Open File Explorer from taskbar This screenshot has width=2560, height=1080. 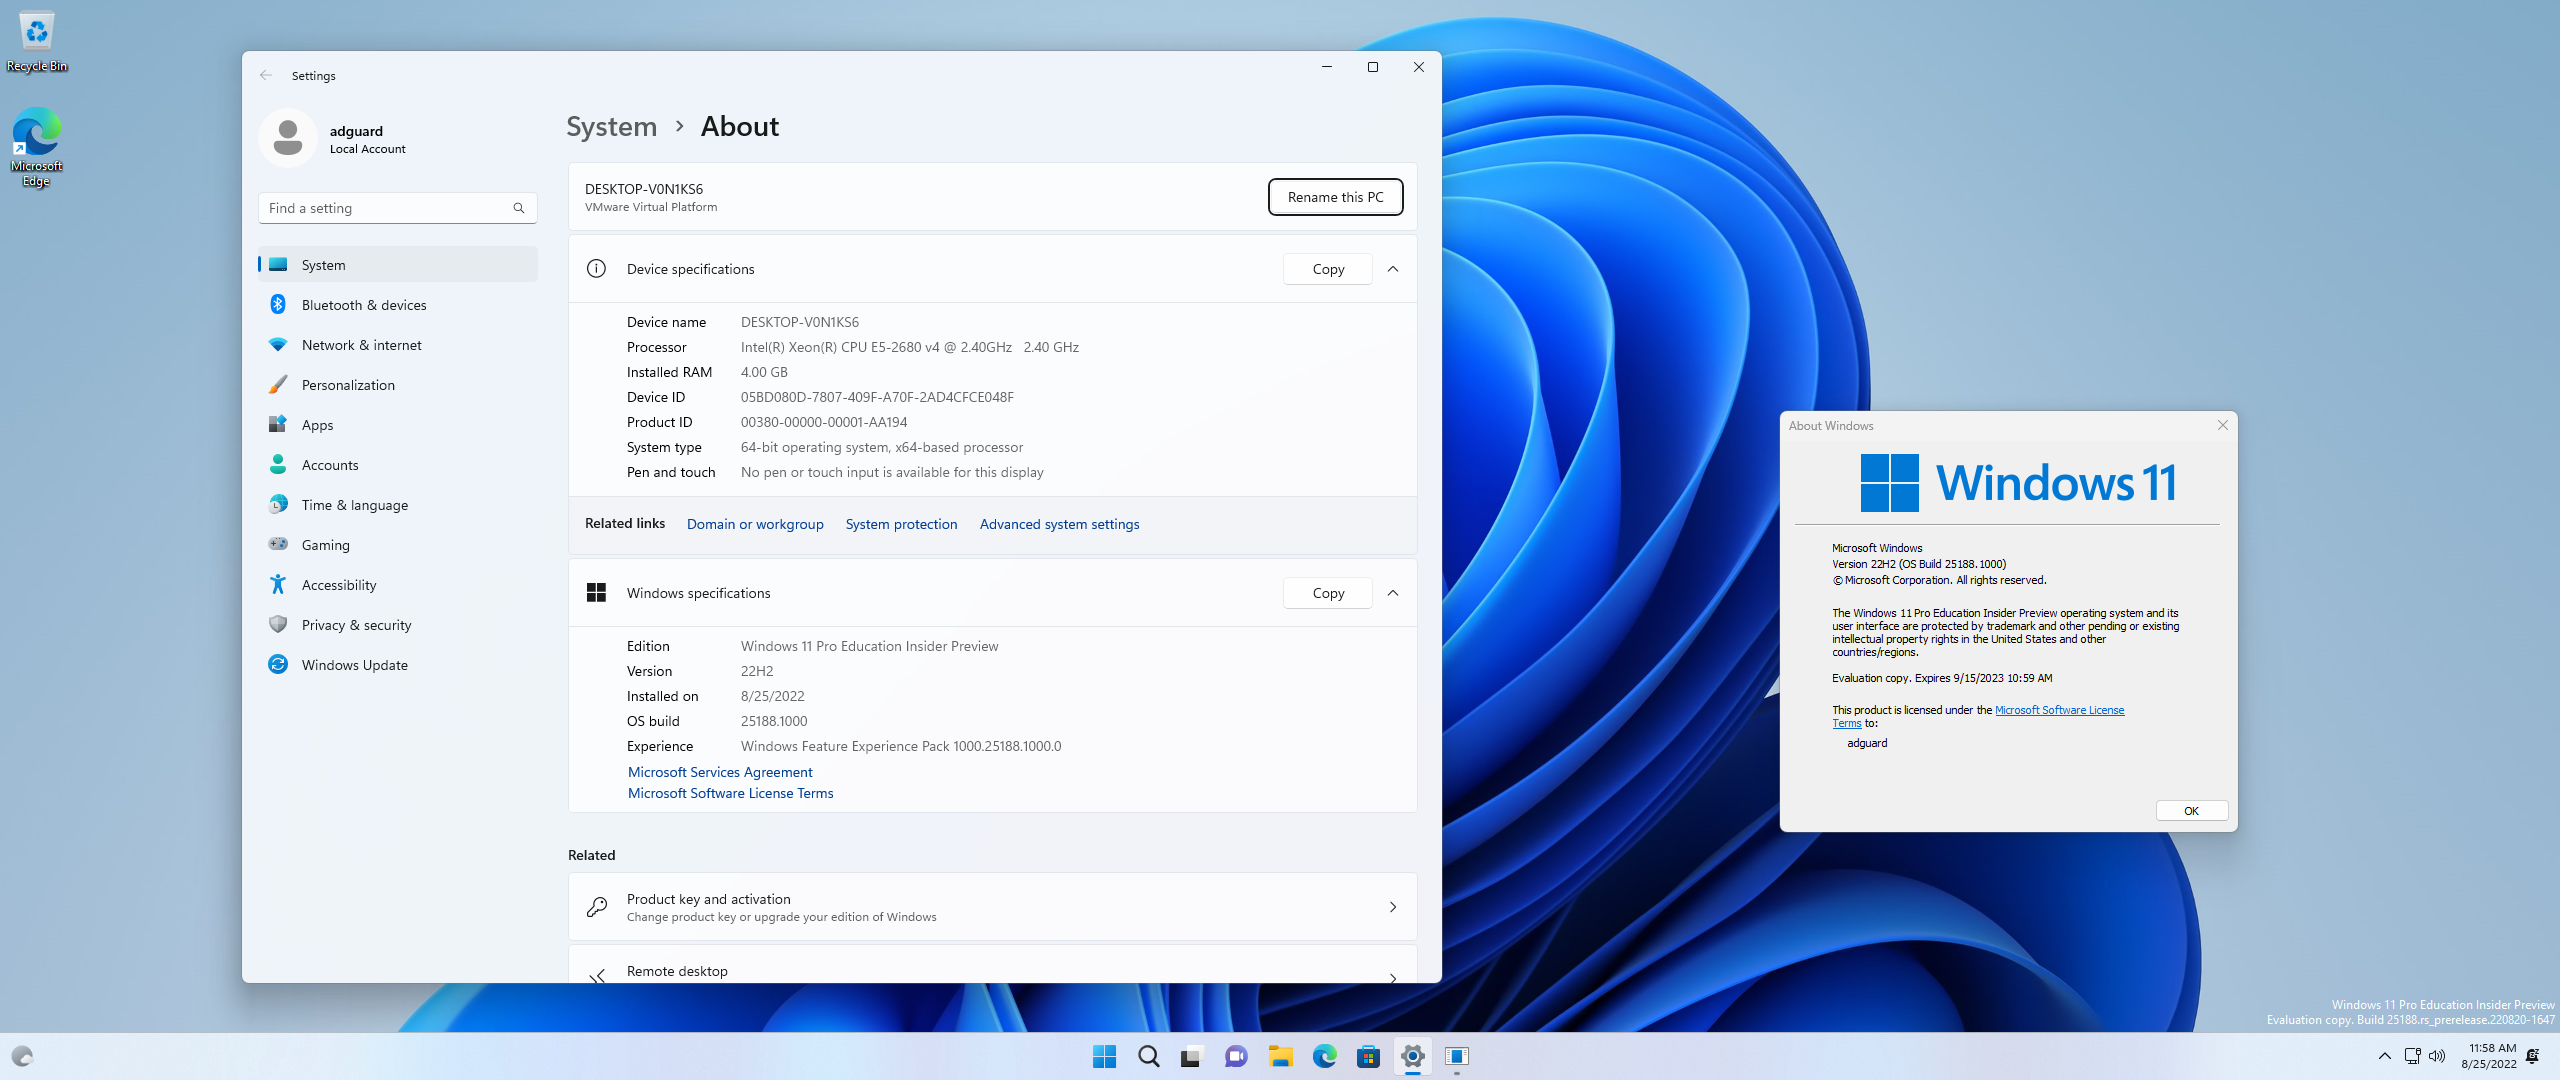point(1280,1056)
